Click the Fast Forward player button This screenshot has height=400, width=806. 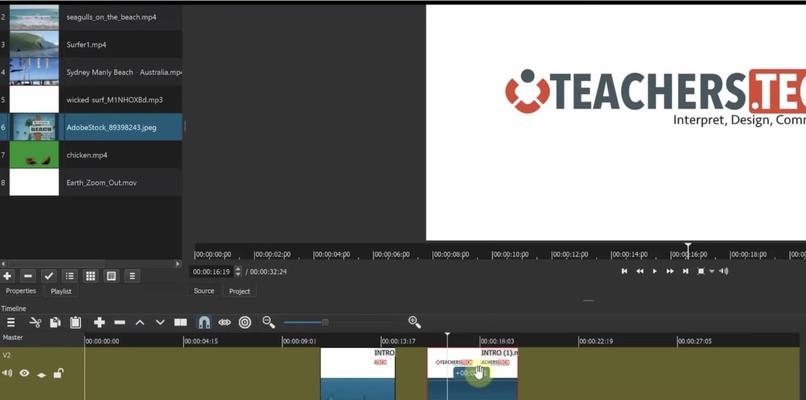[x=670, y=271]
